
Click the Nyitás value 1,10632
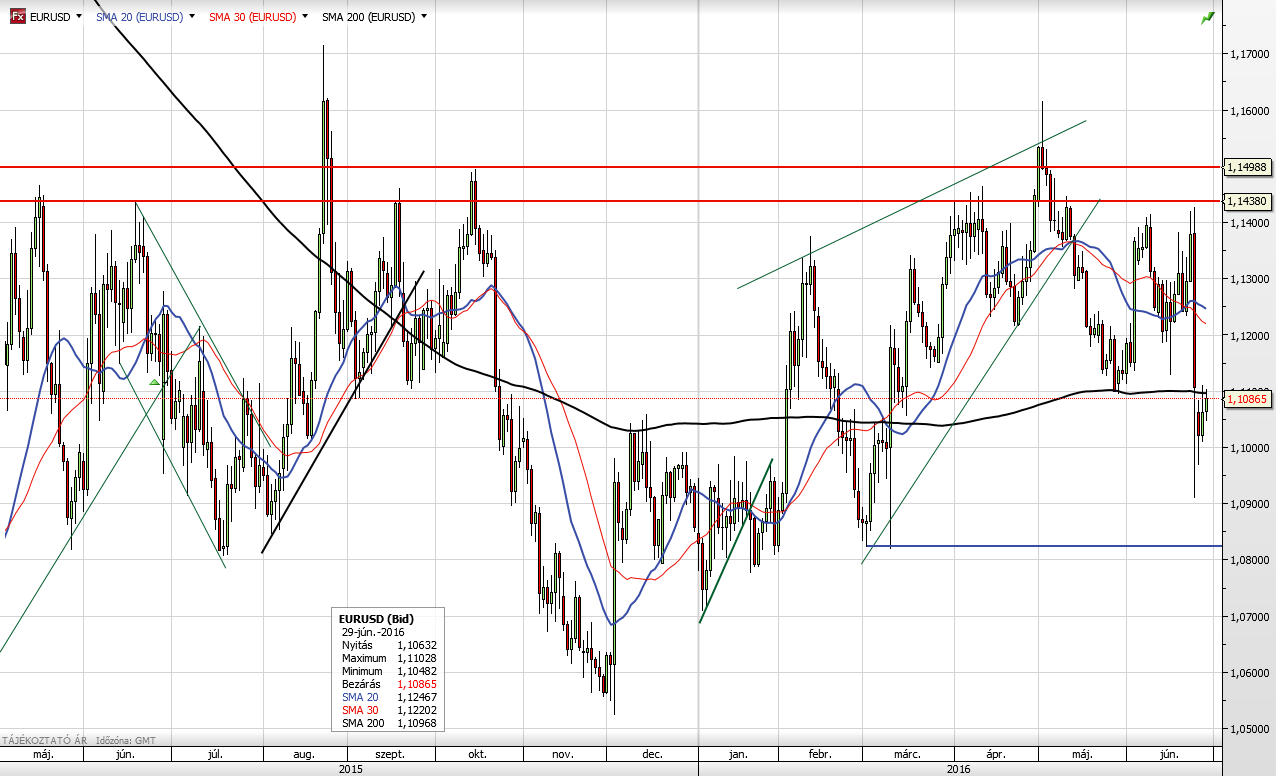417,646
